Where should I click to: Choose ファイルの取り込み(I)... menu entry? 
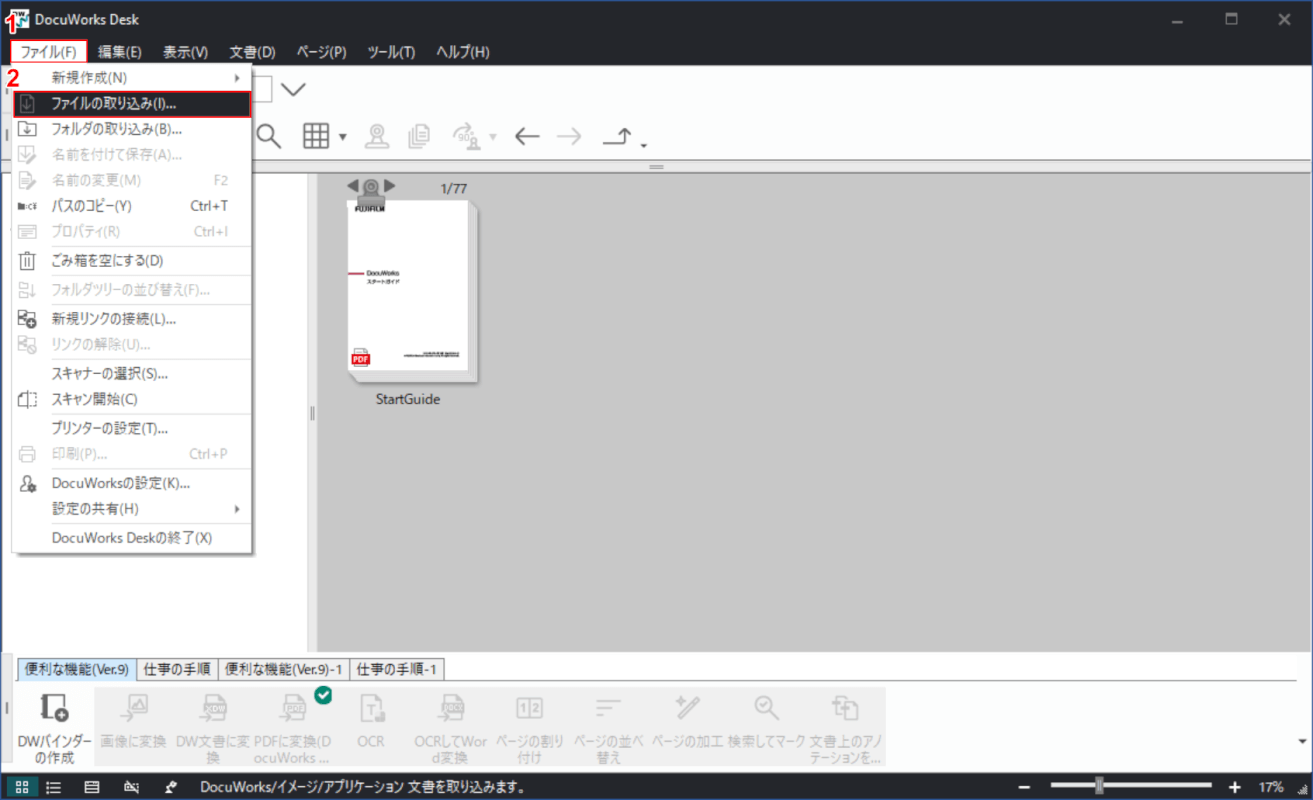[132, 103]
